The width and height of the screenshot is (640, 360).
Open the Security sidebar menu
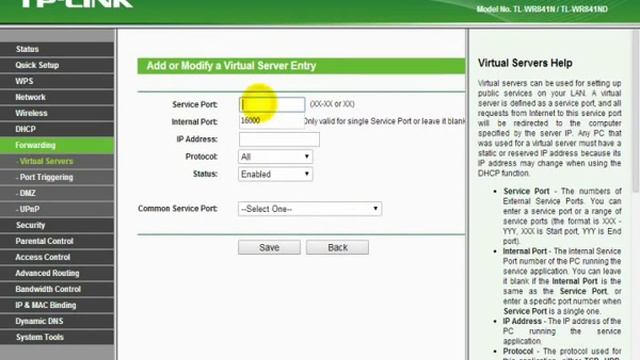tap(57, 225)
